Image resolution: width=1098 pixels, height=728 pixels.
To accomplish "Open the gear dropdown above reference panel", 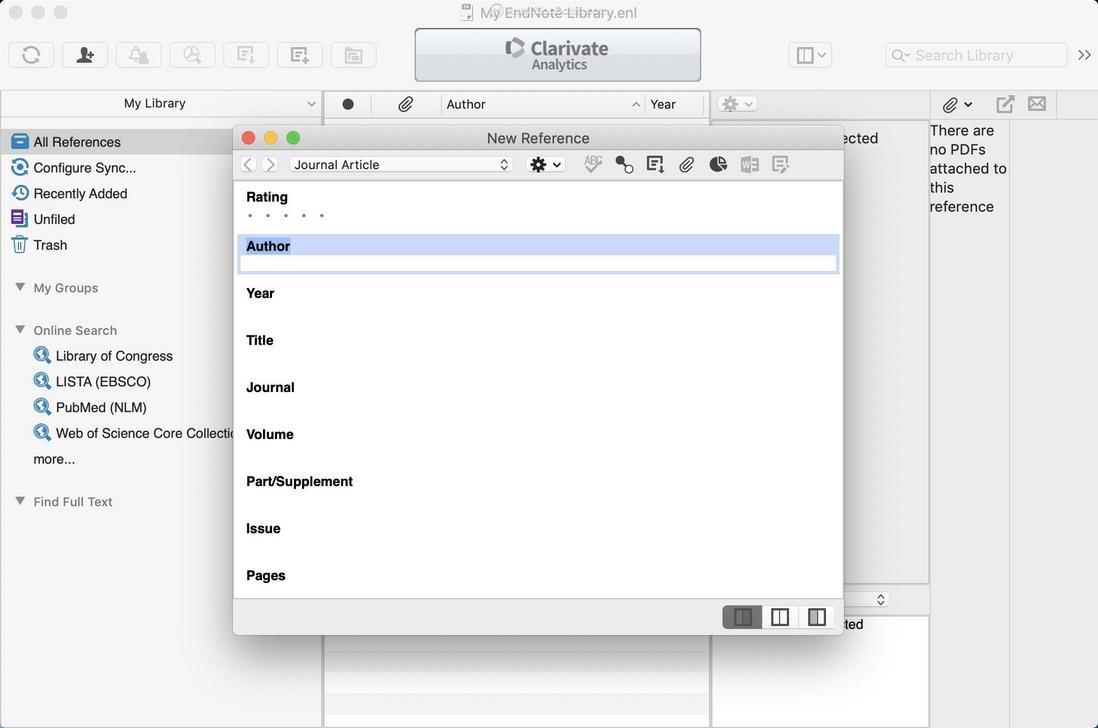I will click(x=737, y=104).
